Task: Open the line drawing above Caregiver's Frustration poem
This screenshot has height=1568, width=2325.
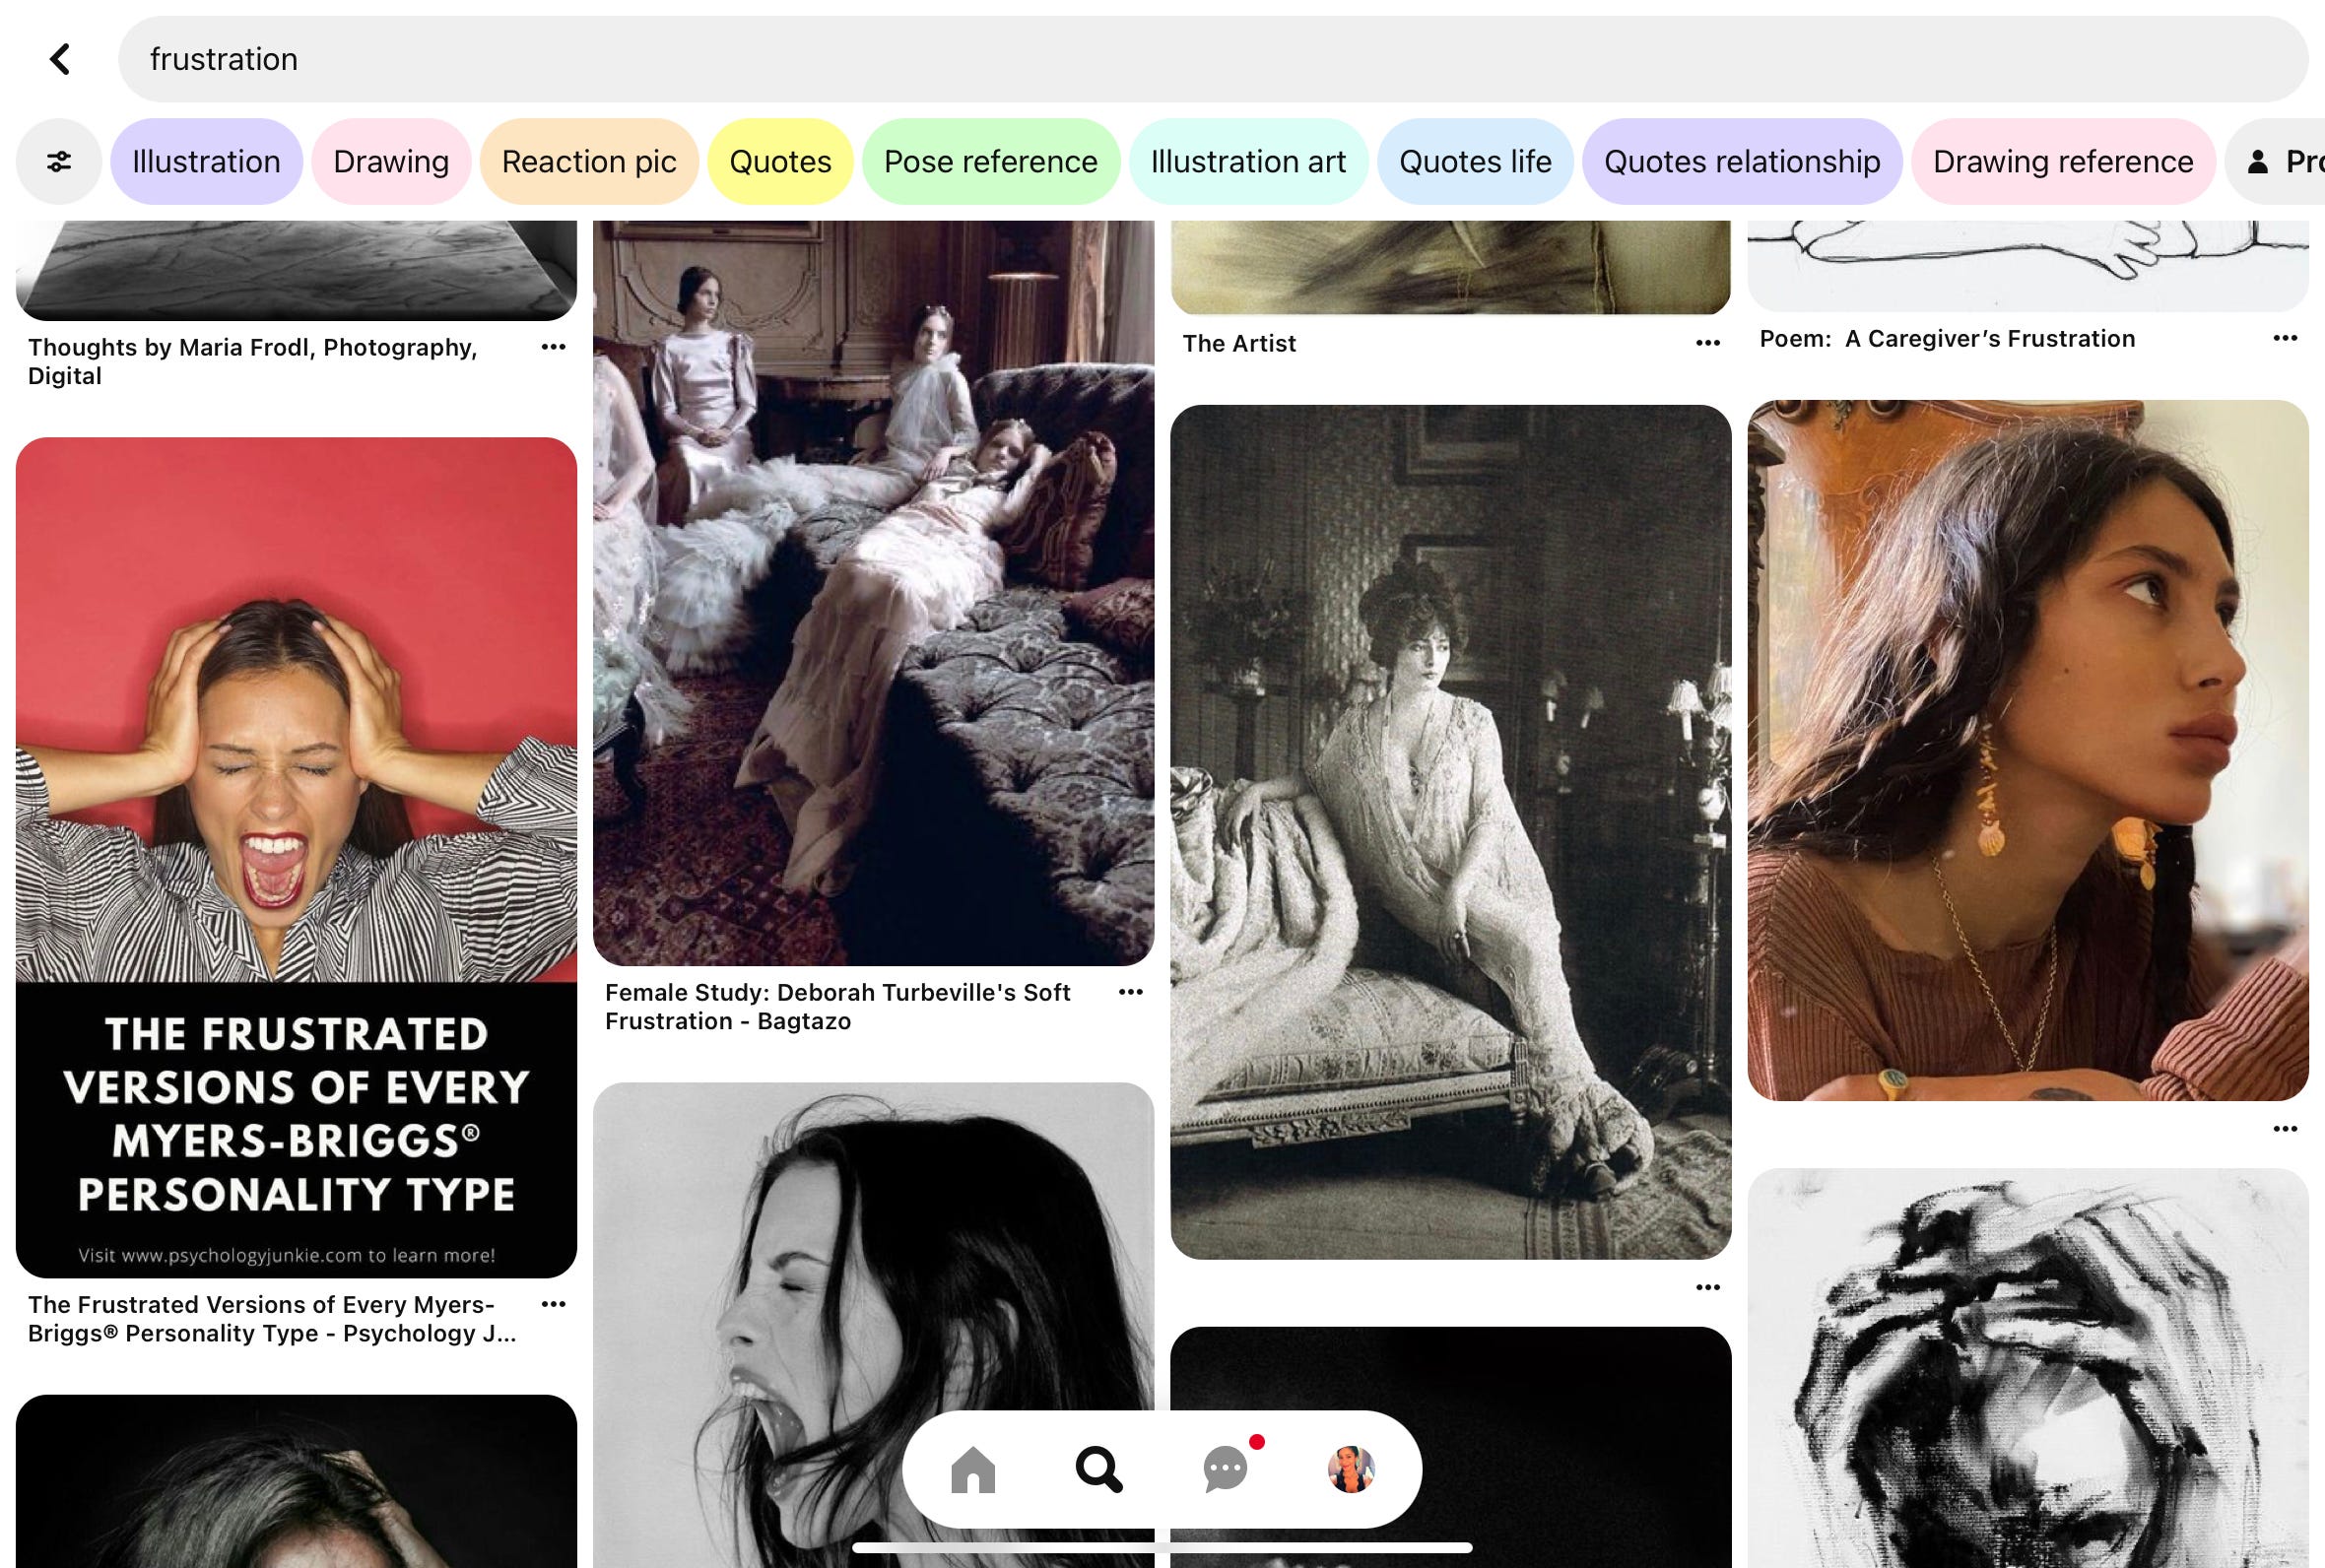Action: point(2028,266)
